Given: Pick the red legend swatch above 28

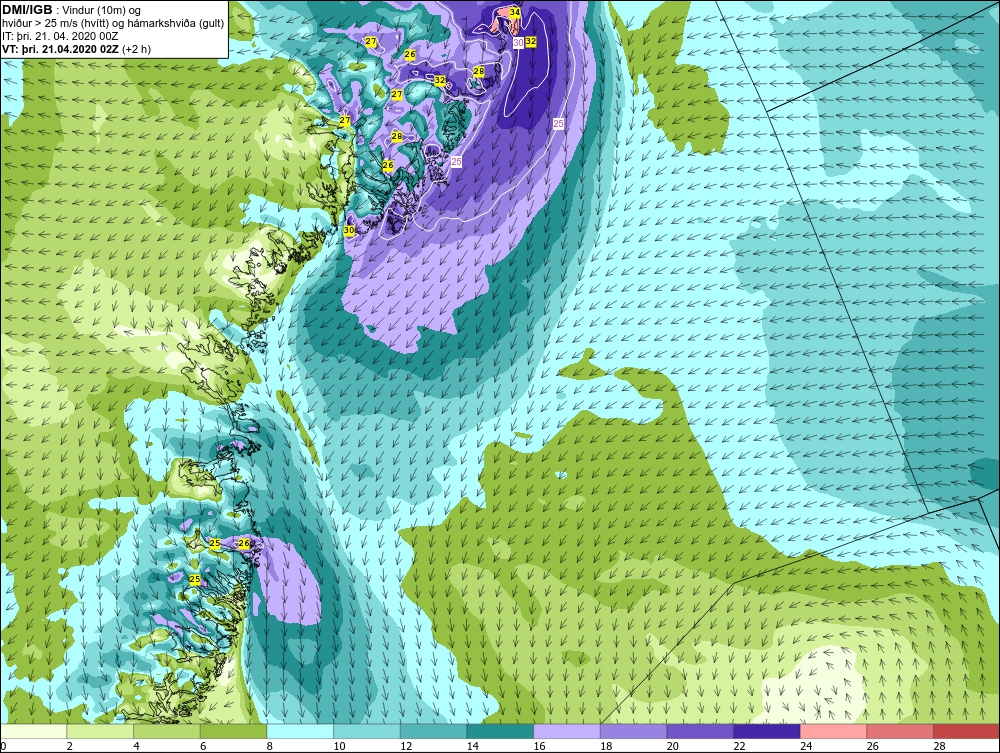Looking at the screenshot, I should 966,731.
